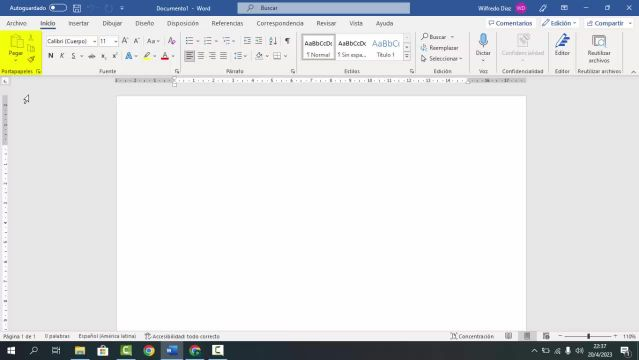Viewport: 639px width, 360px height.
Task: Click the Cortar scissors icon
Action: (31, 38)
